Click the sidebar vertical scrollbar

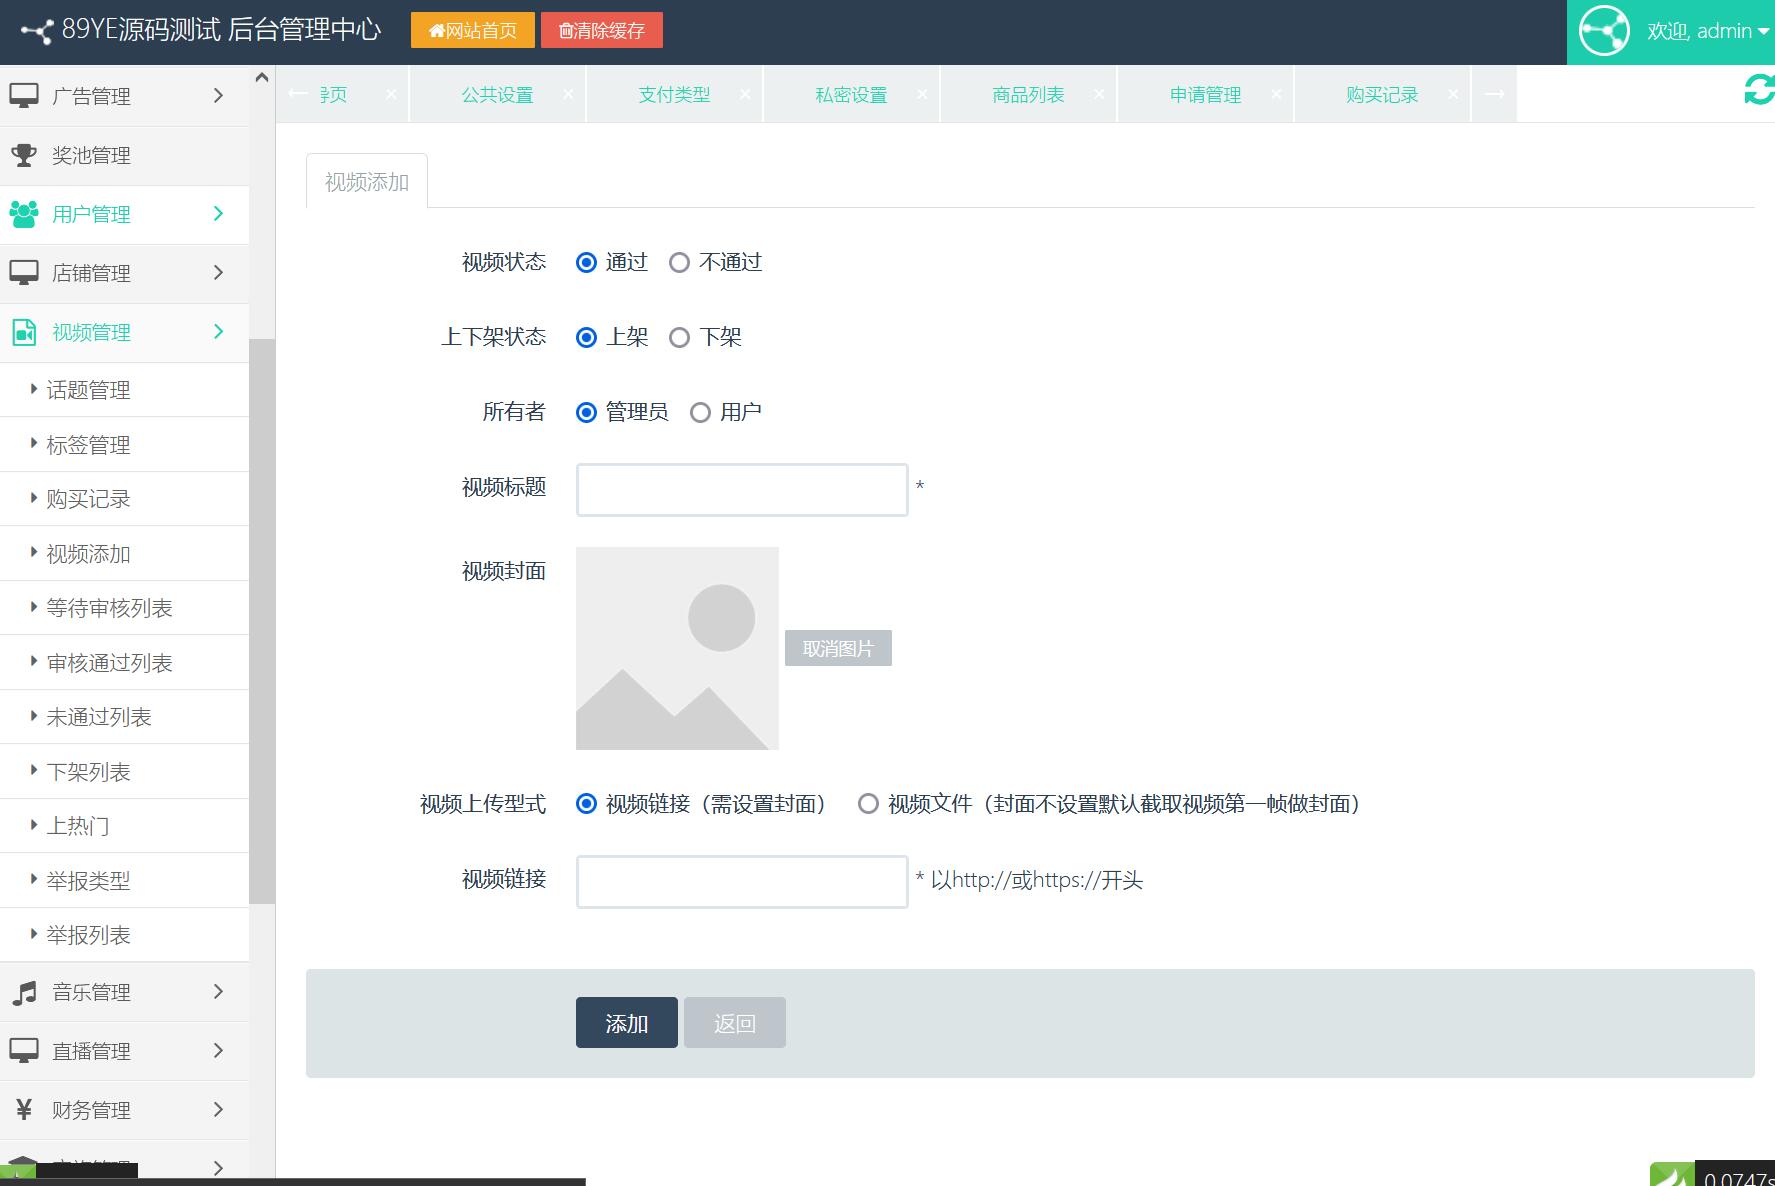click(262, 620)
